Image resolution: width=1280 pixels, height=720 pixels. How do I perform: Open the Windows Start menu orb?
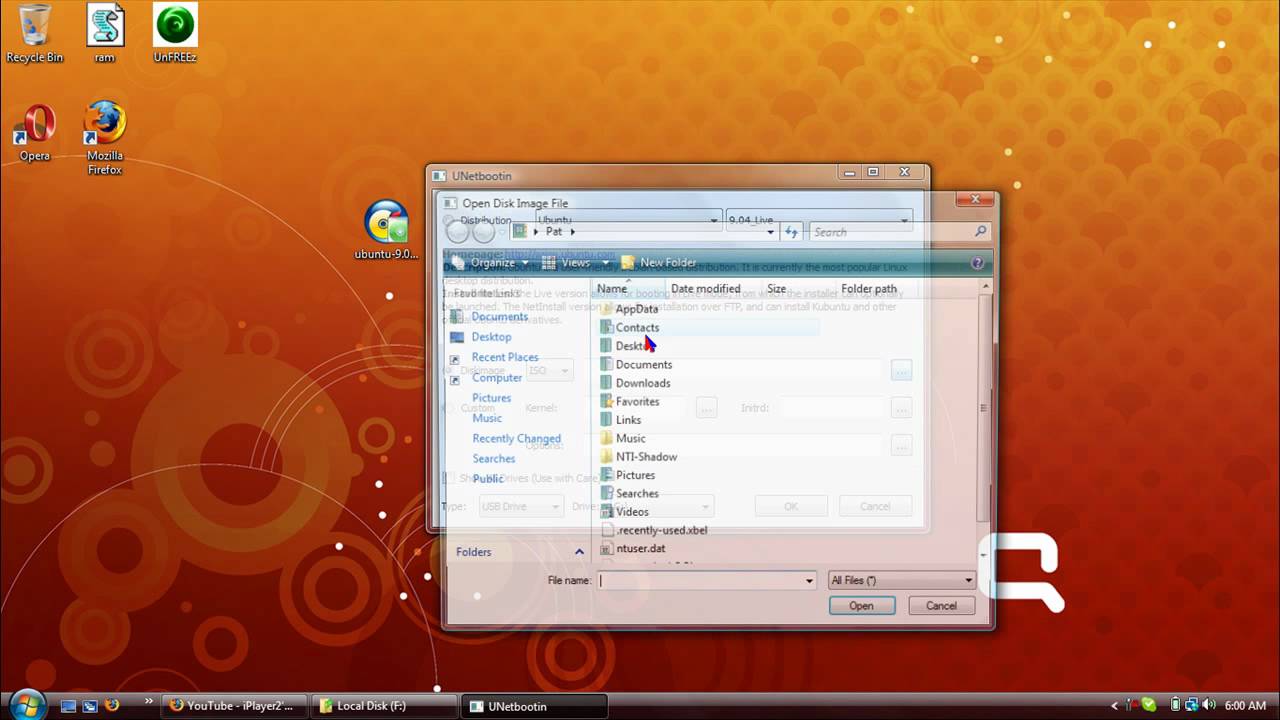tap(27, 704)
